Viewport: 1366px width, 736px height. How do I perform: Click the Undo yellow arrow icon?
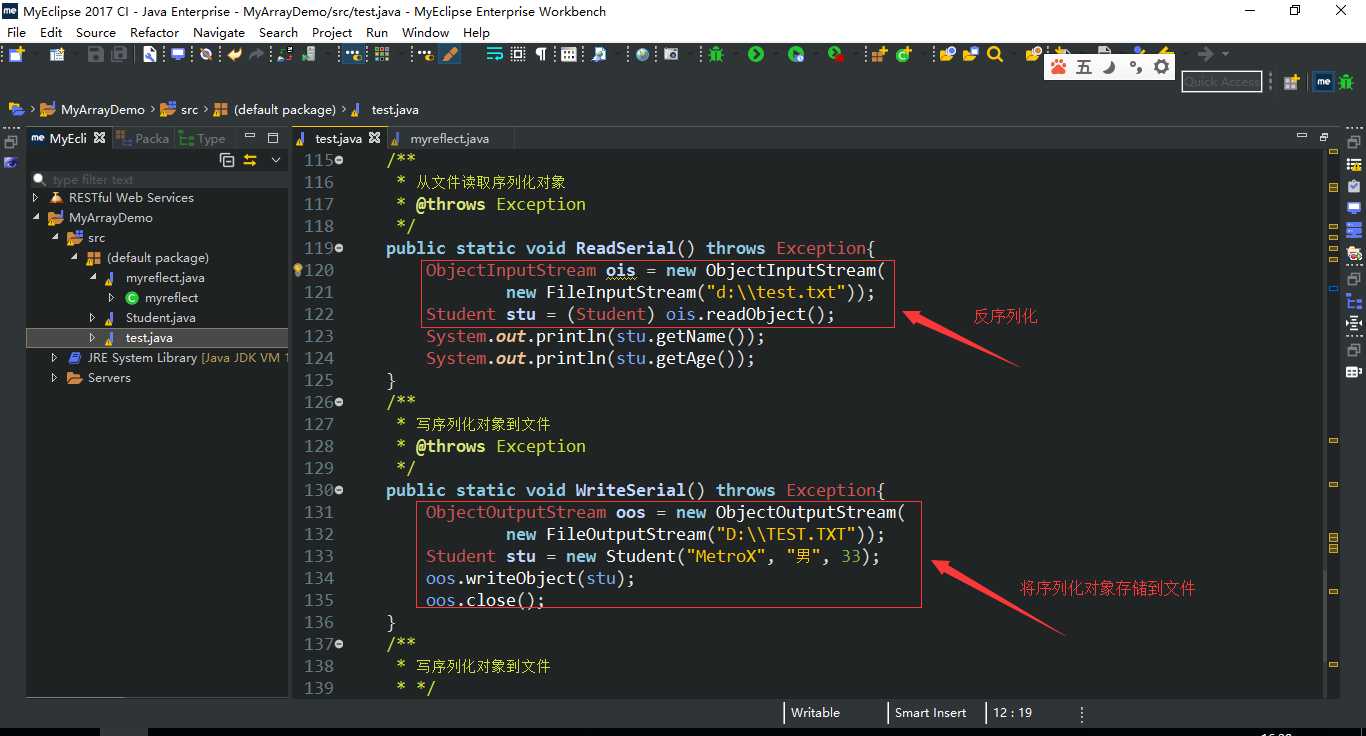(234, 55)
